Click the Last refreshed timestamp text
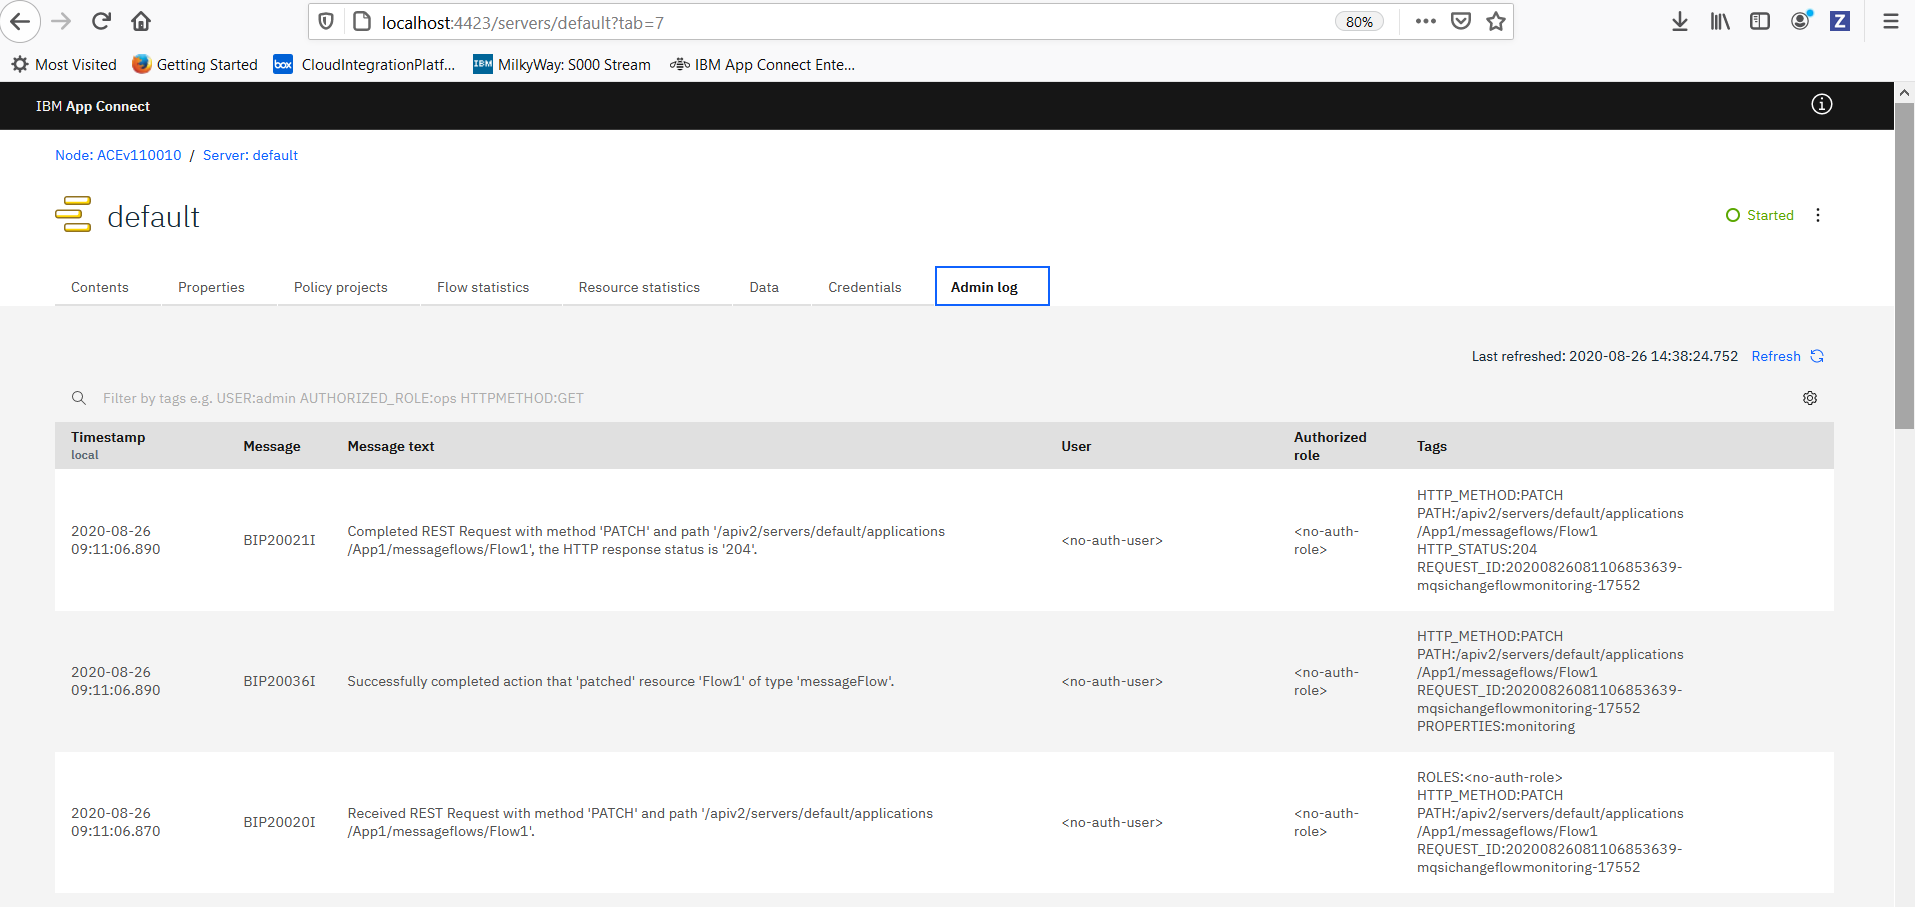Viewport: 1915px width, 907px height. click(x=1605, y=356)
